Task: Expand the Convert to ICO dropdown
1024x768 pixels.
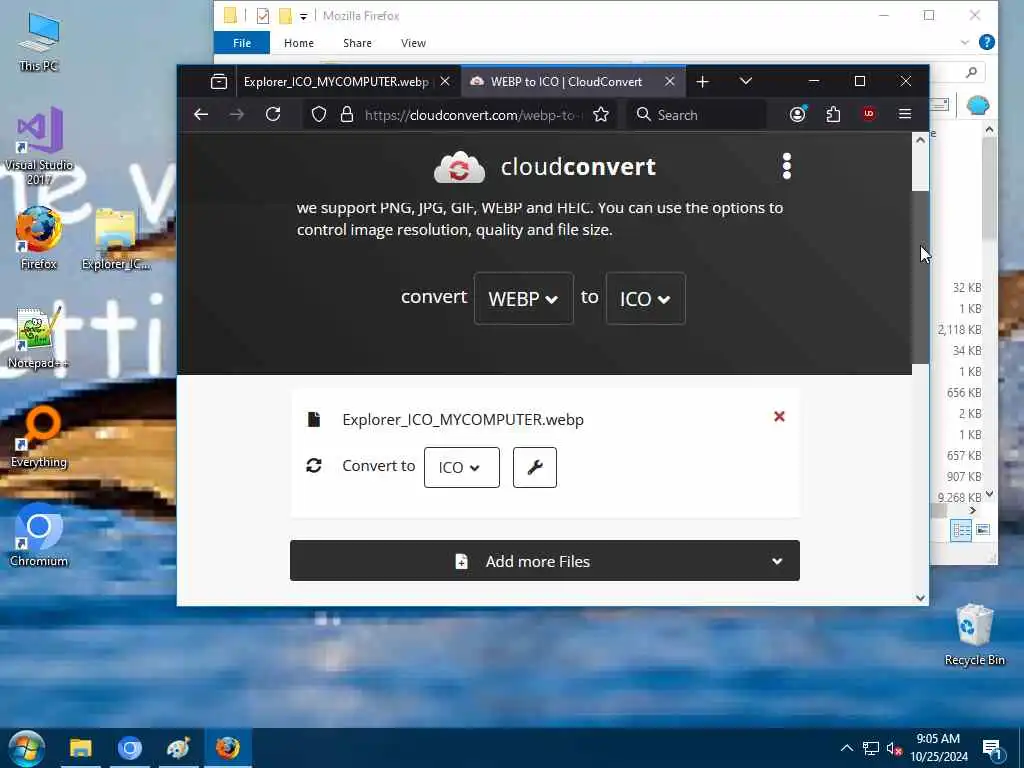Action: [462, 468]
